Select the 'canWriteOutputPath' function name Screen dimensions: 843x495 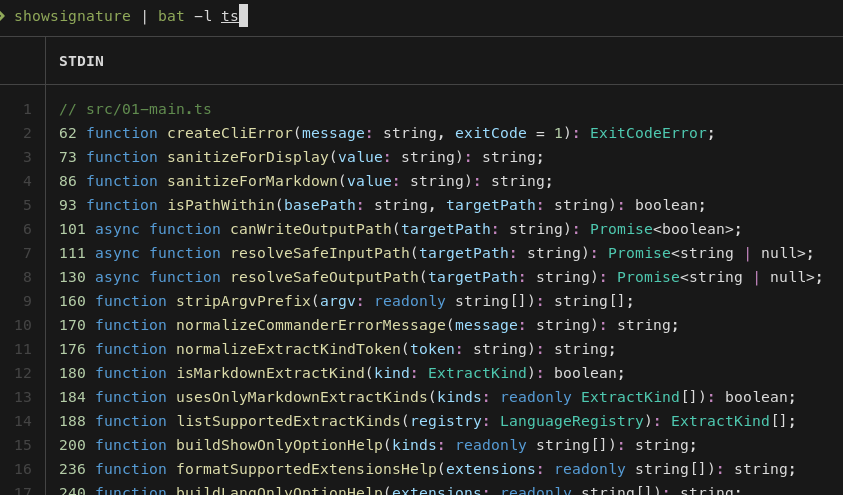pyautogui.click(x=311, y=229)
